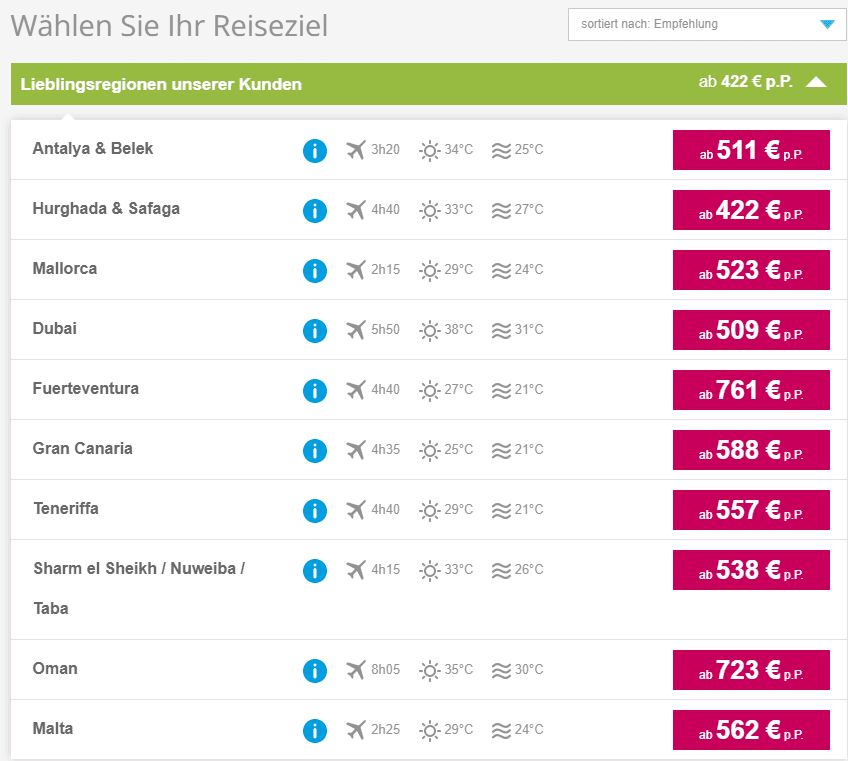Select the 'ab 422 €' price button for Hurghada
Screen dimensions: 848x761
coord(751,210)
